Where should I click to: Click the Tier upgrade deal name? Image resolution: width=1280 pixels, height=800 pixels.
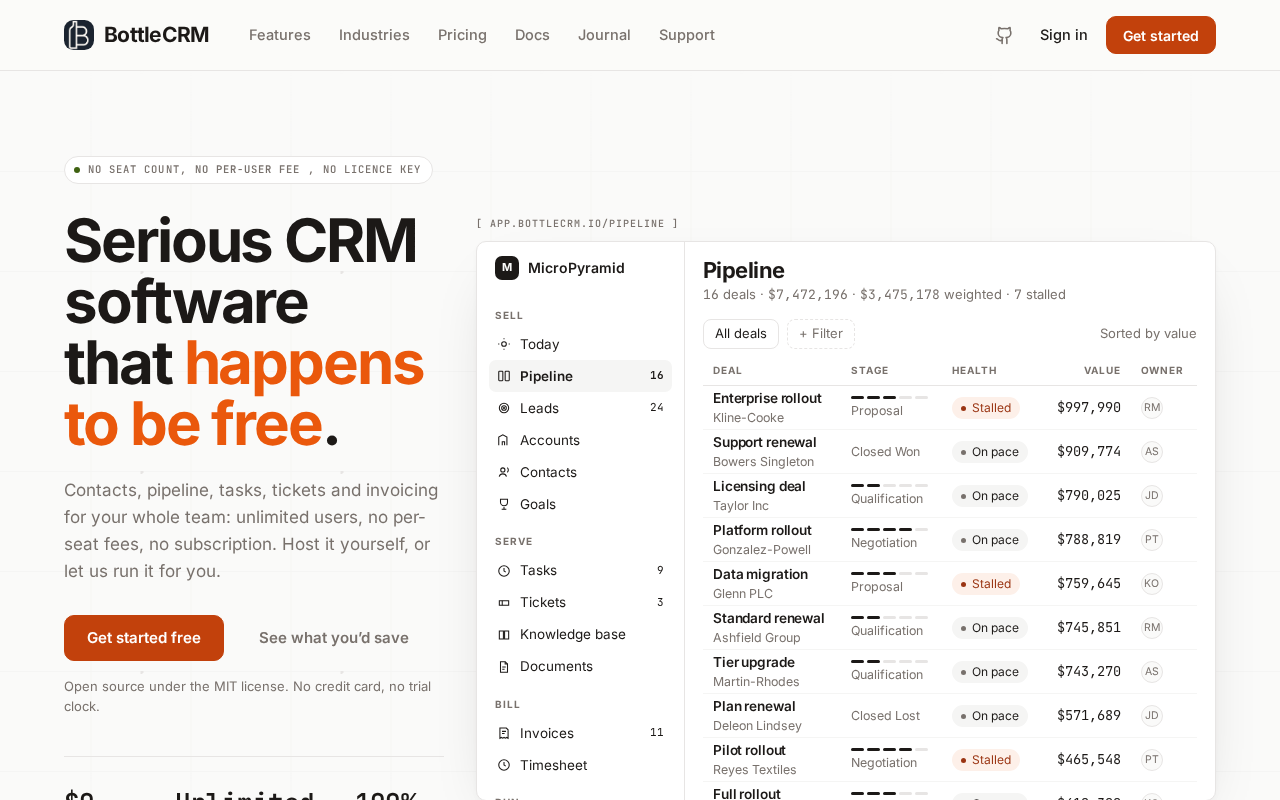tap(754, 662)
